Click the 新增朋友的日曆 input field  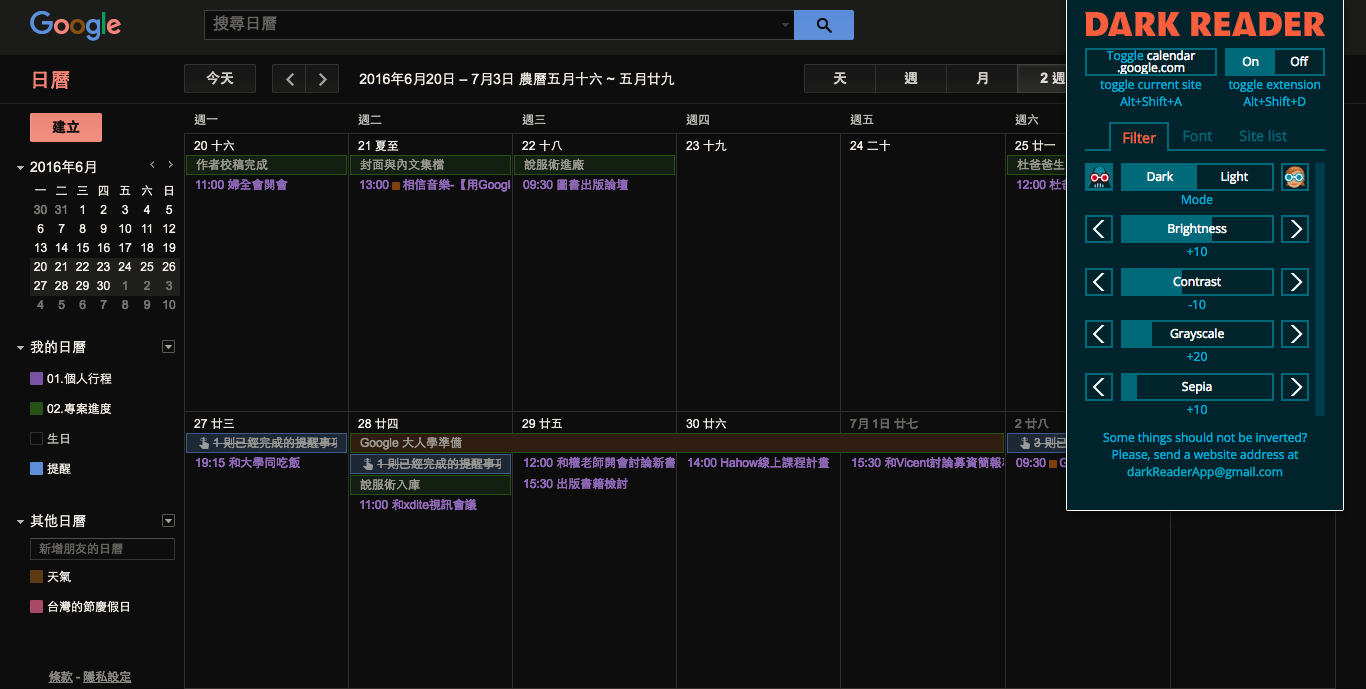pyautogui.click(x=102, y=549)
